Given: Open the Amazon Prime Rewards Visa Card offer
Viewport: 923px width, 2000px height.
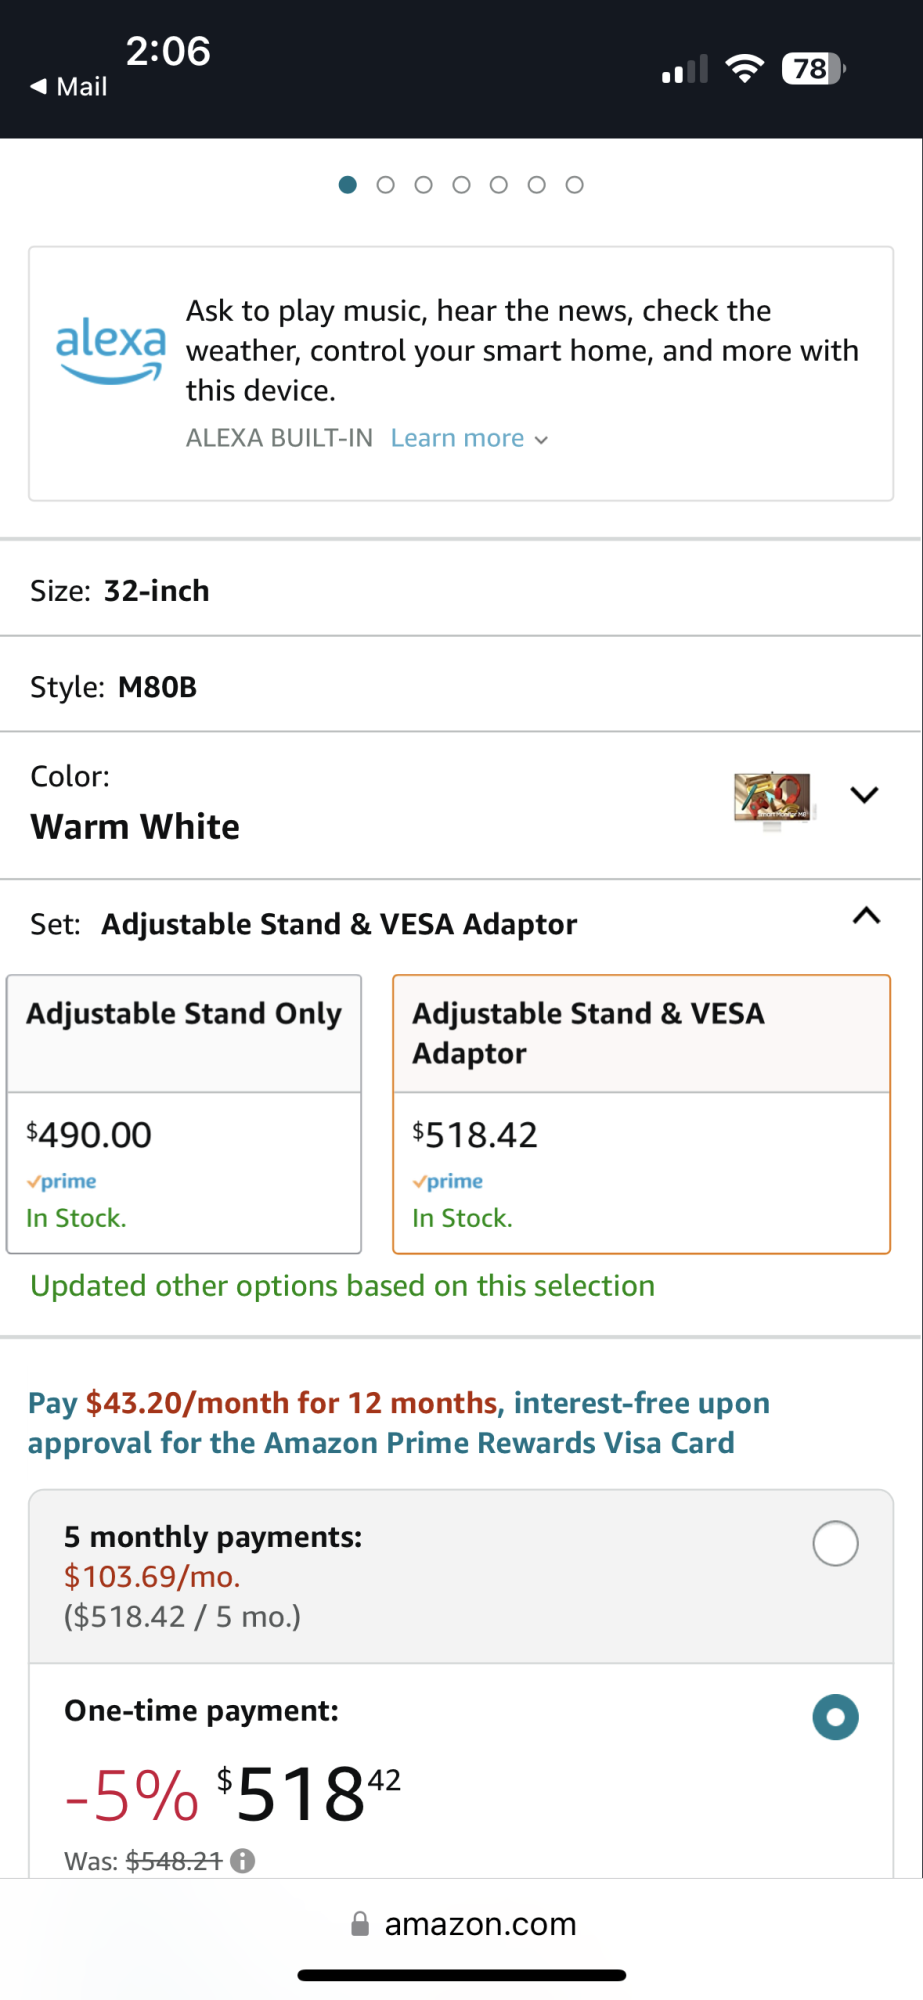Looking at the screenshot, I should (x=398, y=1423).
